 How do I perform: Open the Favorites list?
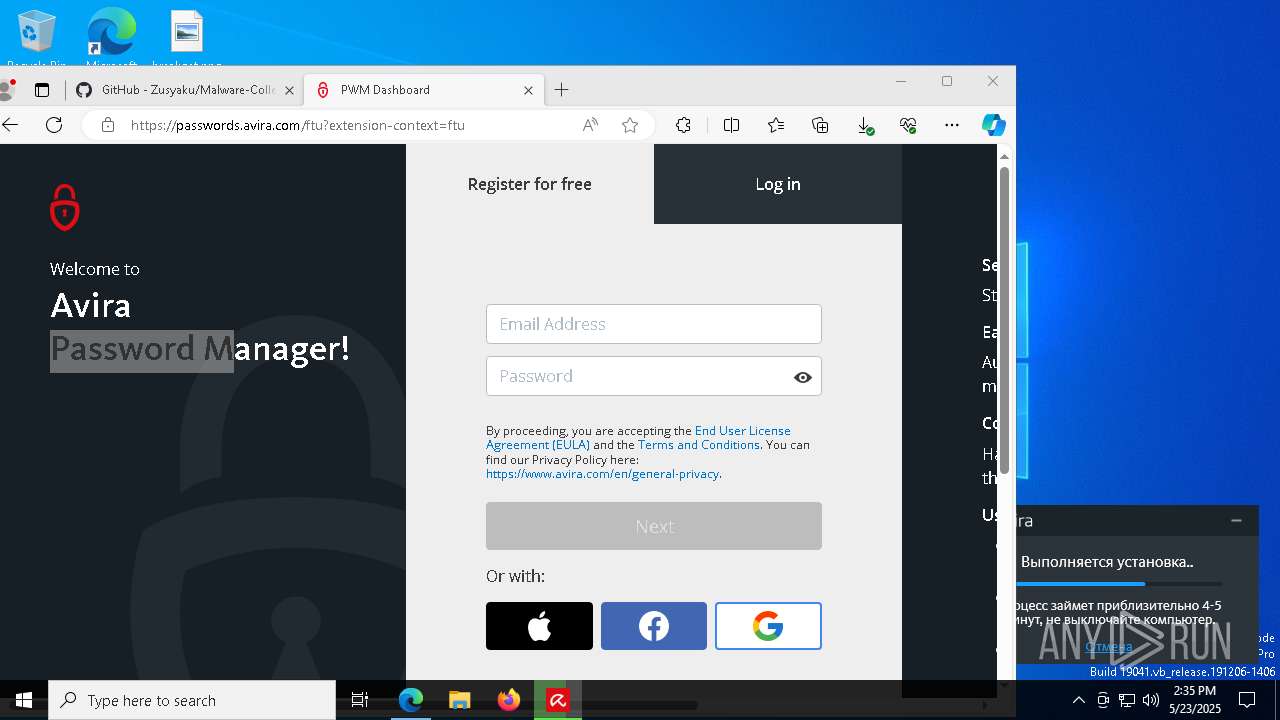[776, 125]
